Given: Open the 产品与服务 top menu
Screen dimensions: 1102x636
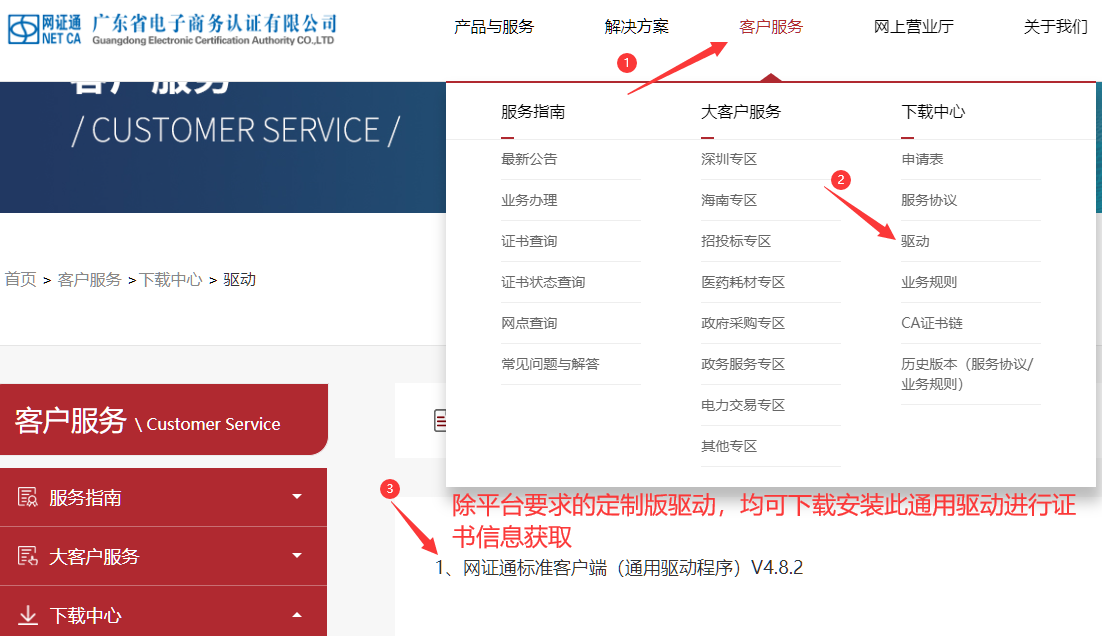Looking at the screenshot, I should point(494,27).
